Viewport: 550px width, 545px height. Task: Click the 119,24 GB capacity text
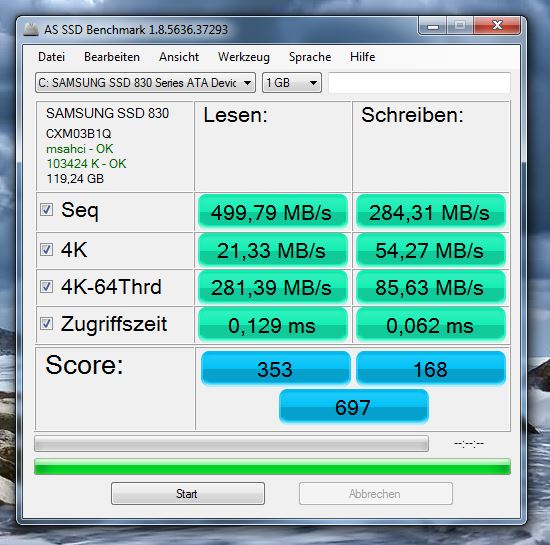(75, 179)
